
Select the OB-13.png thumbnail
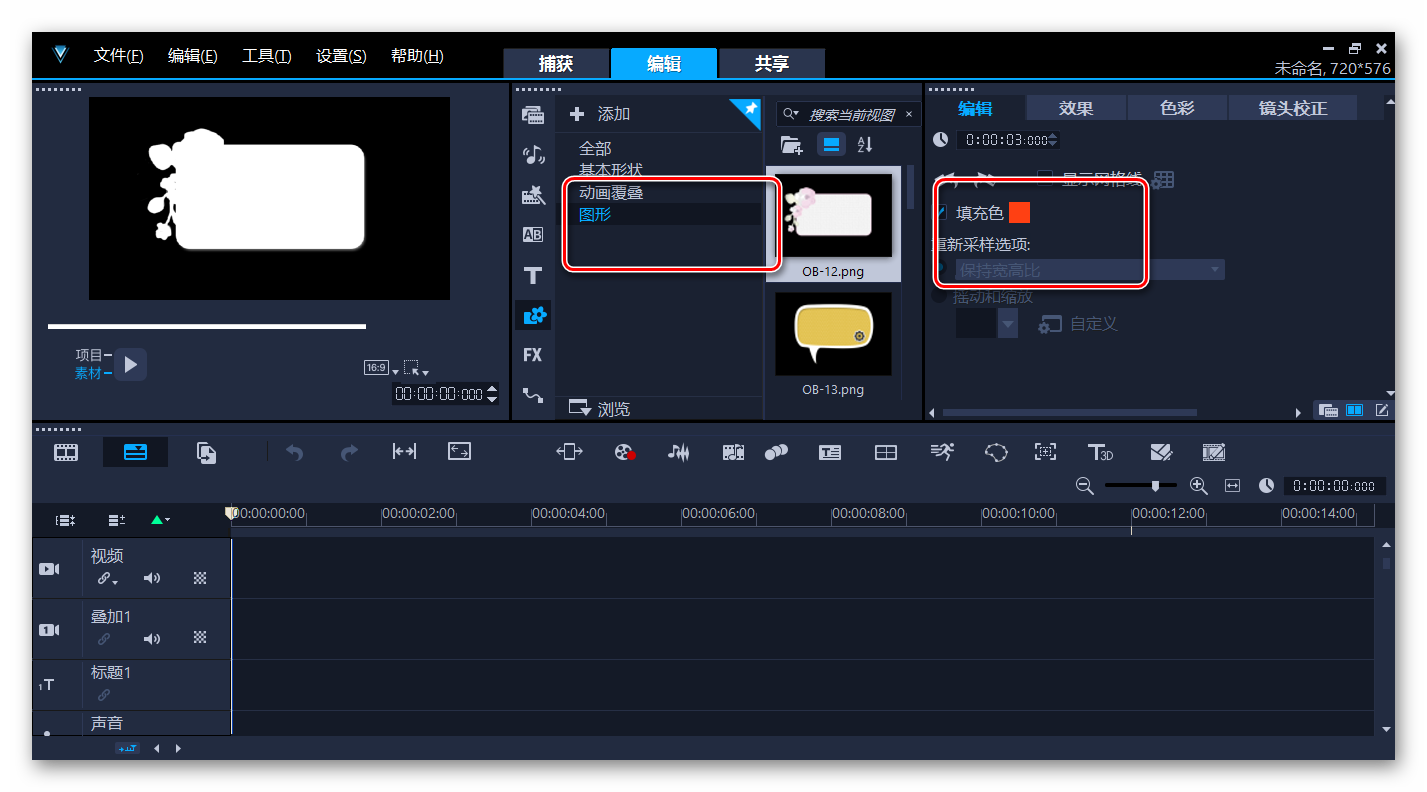click(x=832, y=335)
